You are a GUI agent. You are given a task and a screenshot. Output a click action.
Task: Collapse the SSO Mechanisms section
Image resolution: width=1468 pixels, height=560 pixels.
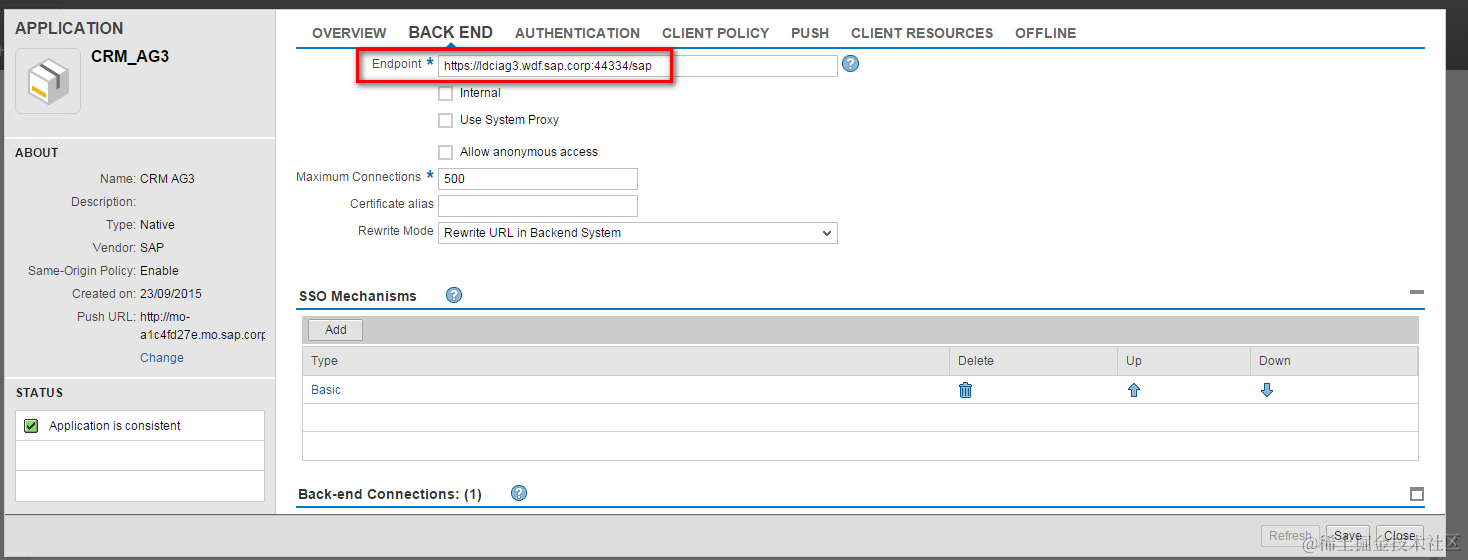(x=1416, y=292)
